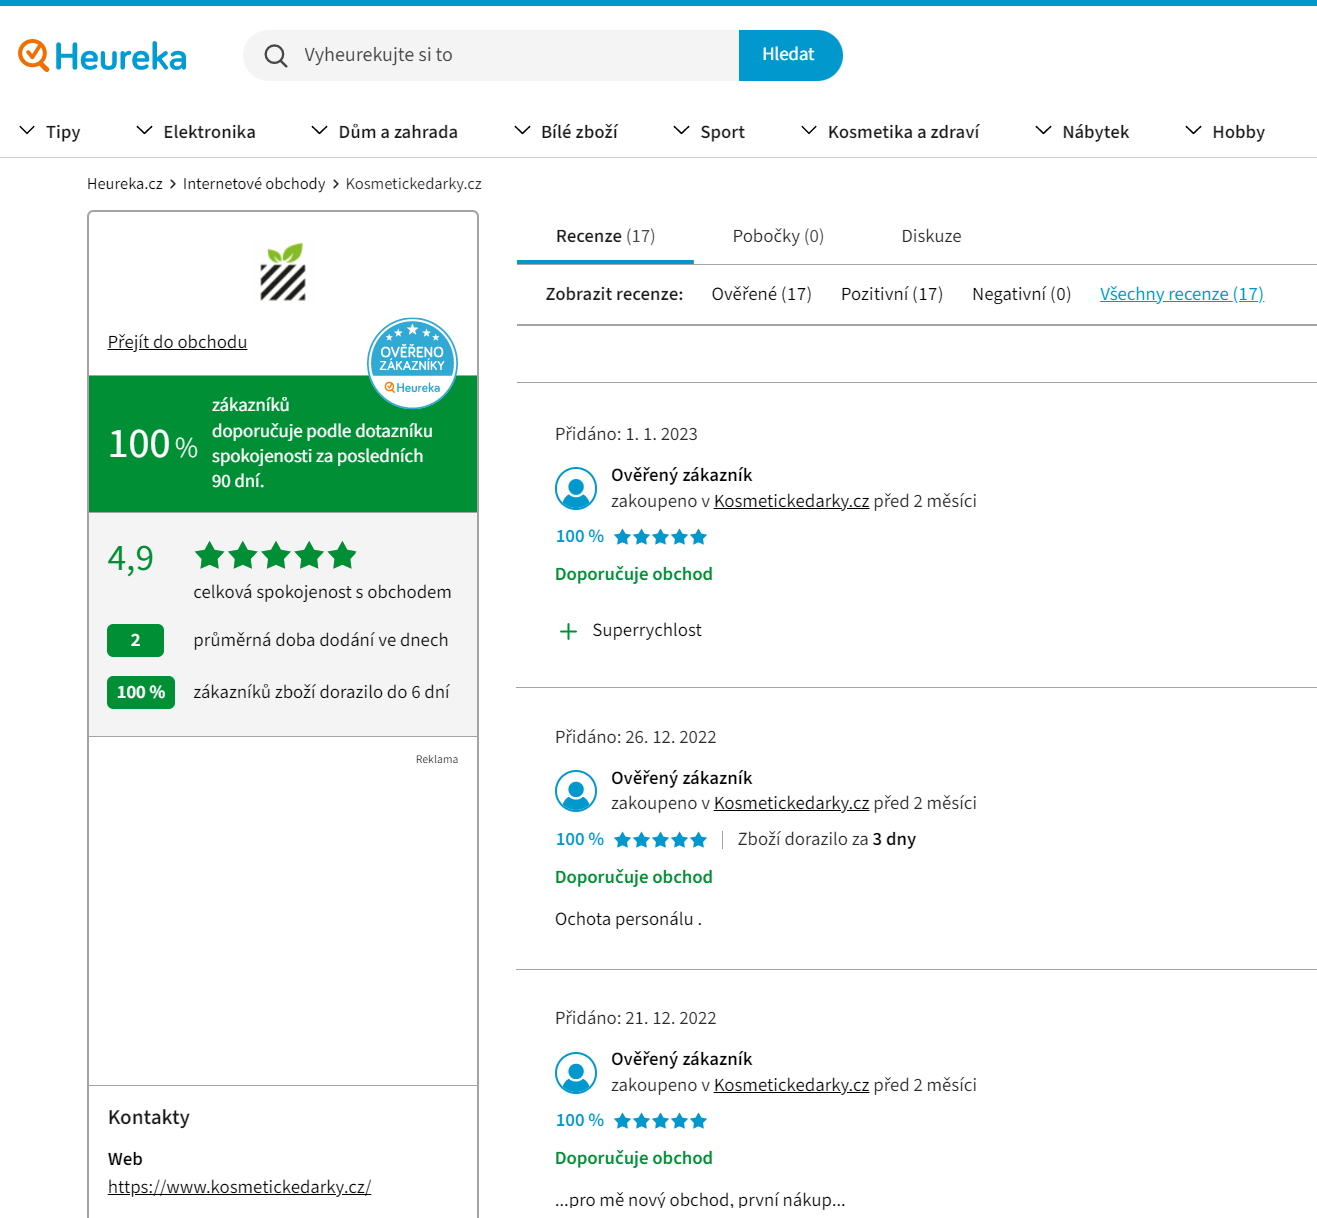Viewport: 1317px width, 1218px height.
Task: Click the avatar of 1. 1. 2023 review
Action: click(x=576, y=488)
